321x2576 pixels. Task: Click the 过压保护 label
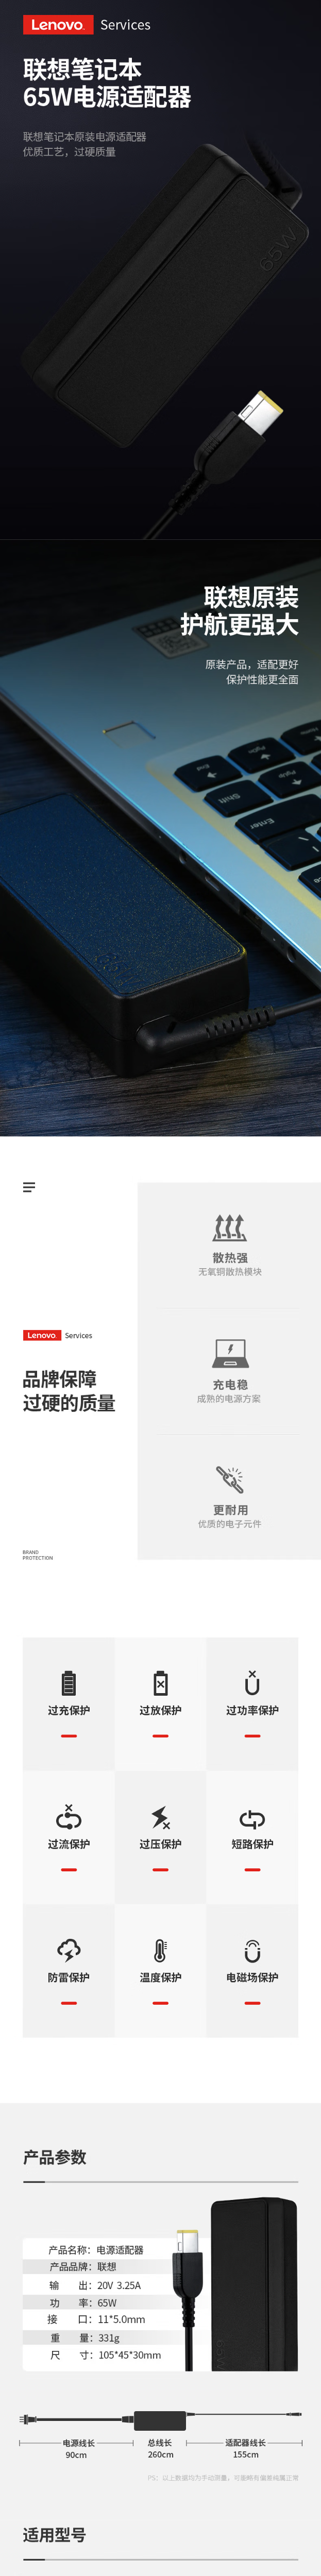coord(160,1844)
